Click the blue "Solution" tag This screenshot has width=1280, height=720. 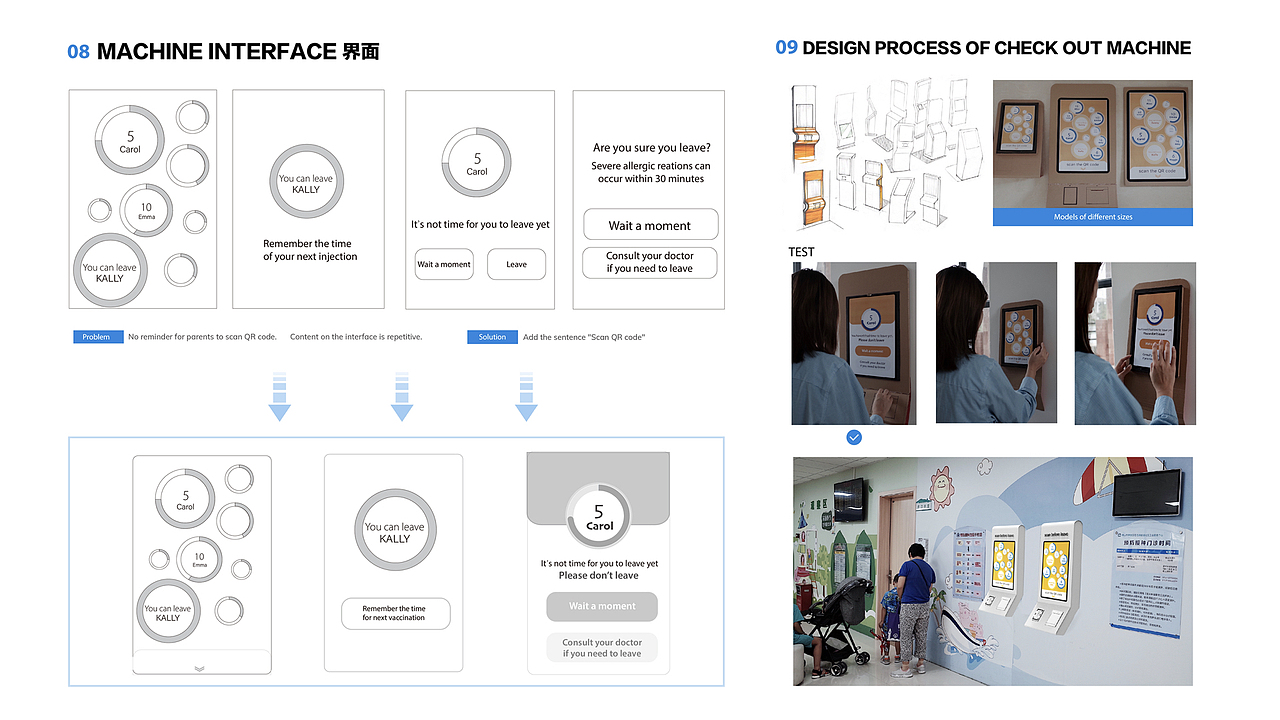click(492, 337)
